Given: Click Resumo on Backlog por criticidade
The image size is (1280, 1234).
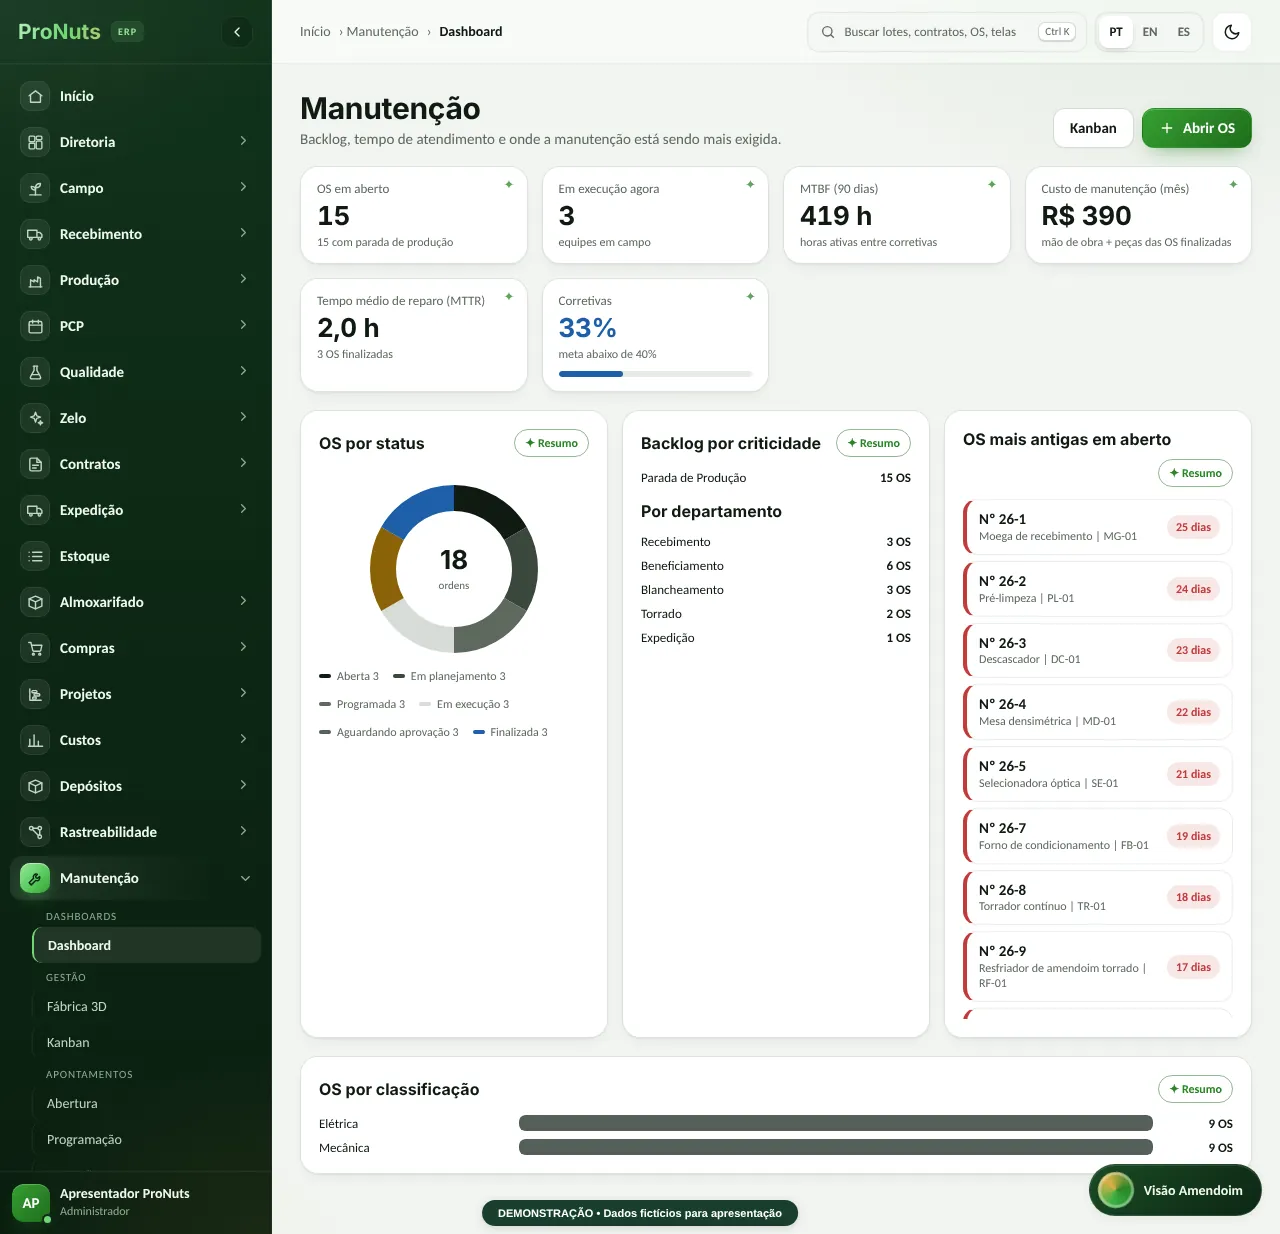Looking at the screenshot, I should click(x=874, y=443).
